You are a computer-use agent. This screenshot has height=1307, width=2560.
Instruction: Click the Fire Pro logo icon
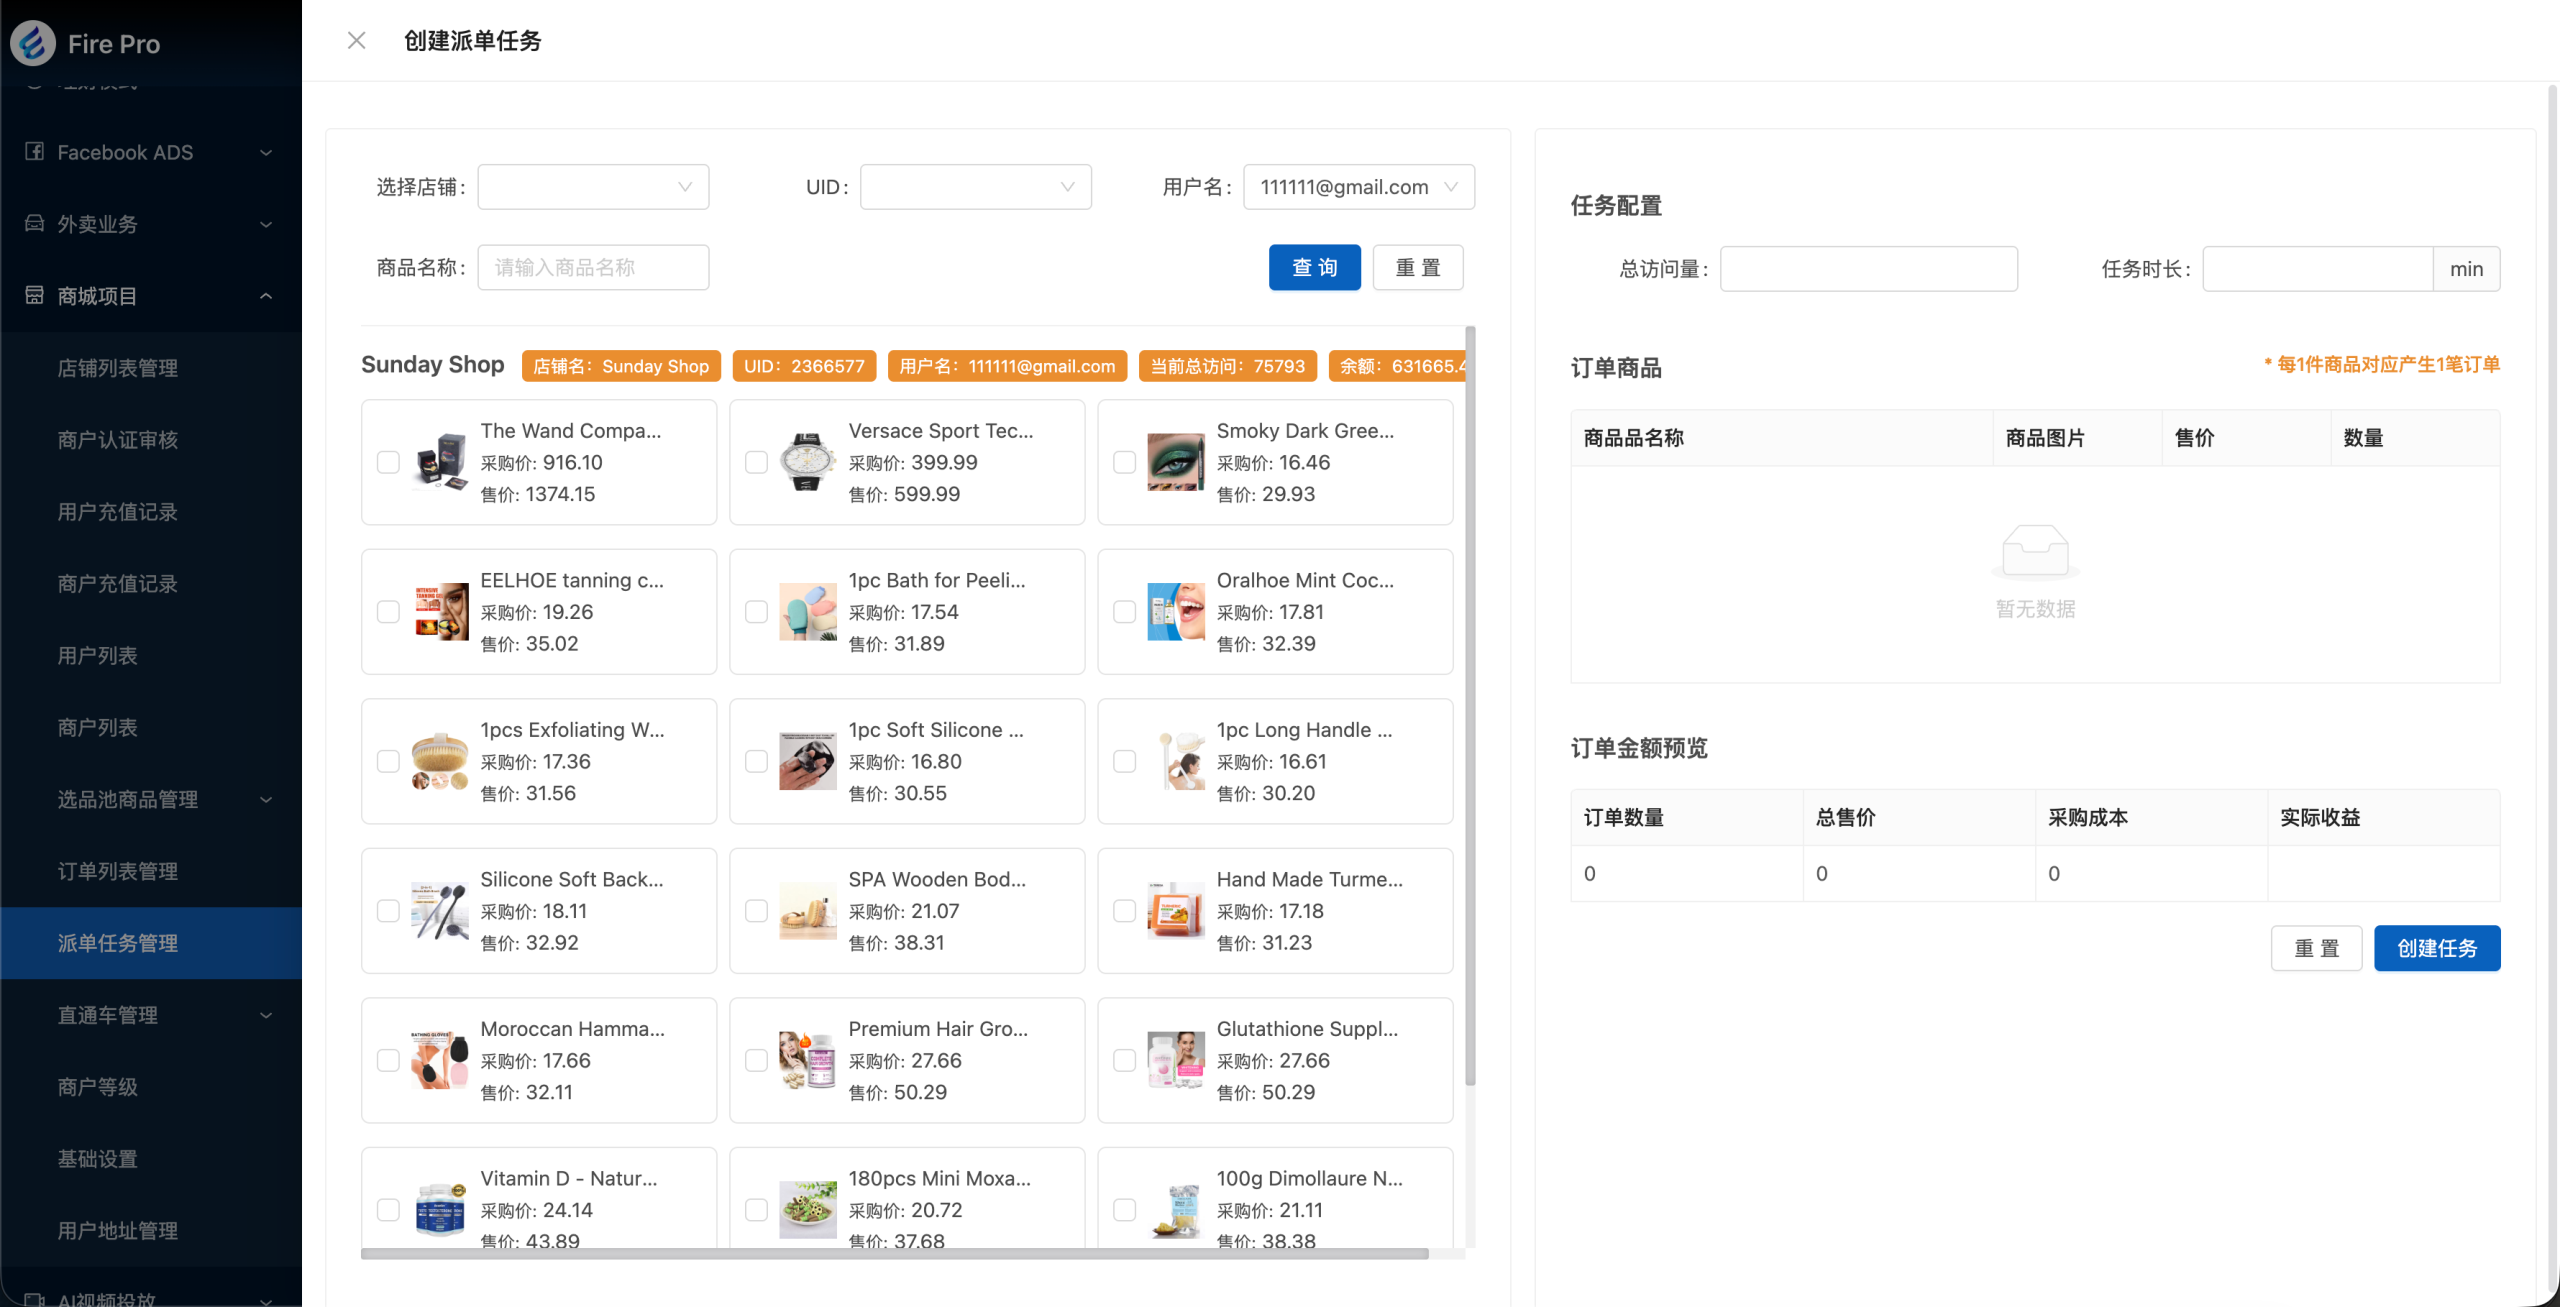pos(33,43)
